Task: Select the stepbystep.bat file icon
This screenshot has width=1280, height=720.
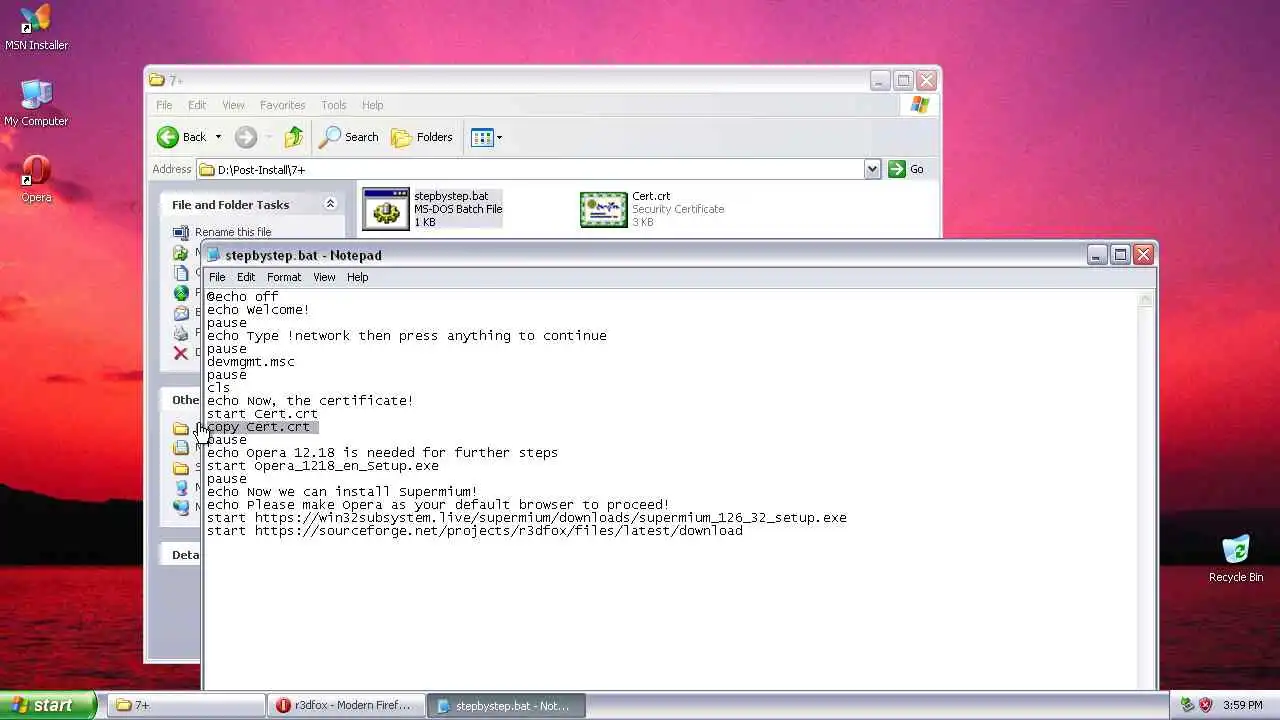Action: click(x=386, y=209)
